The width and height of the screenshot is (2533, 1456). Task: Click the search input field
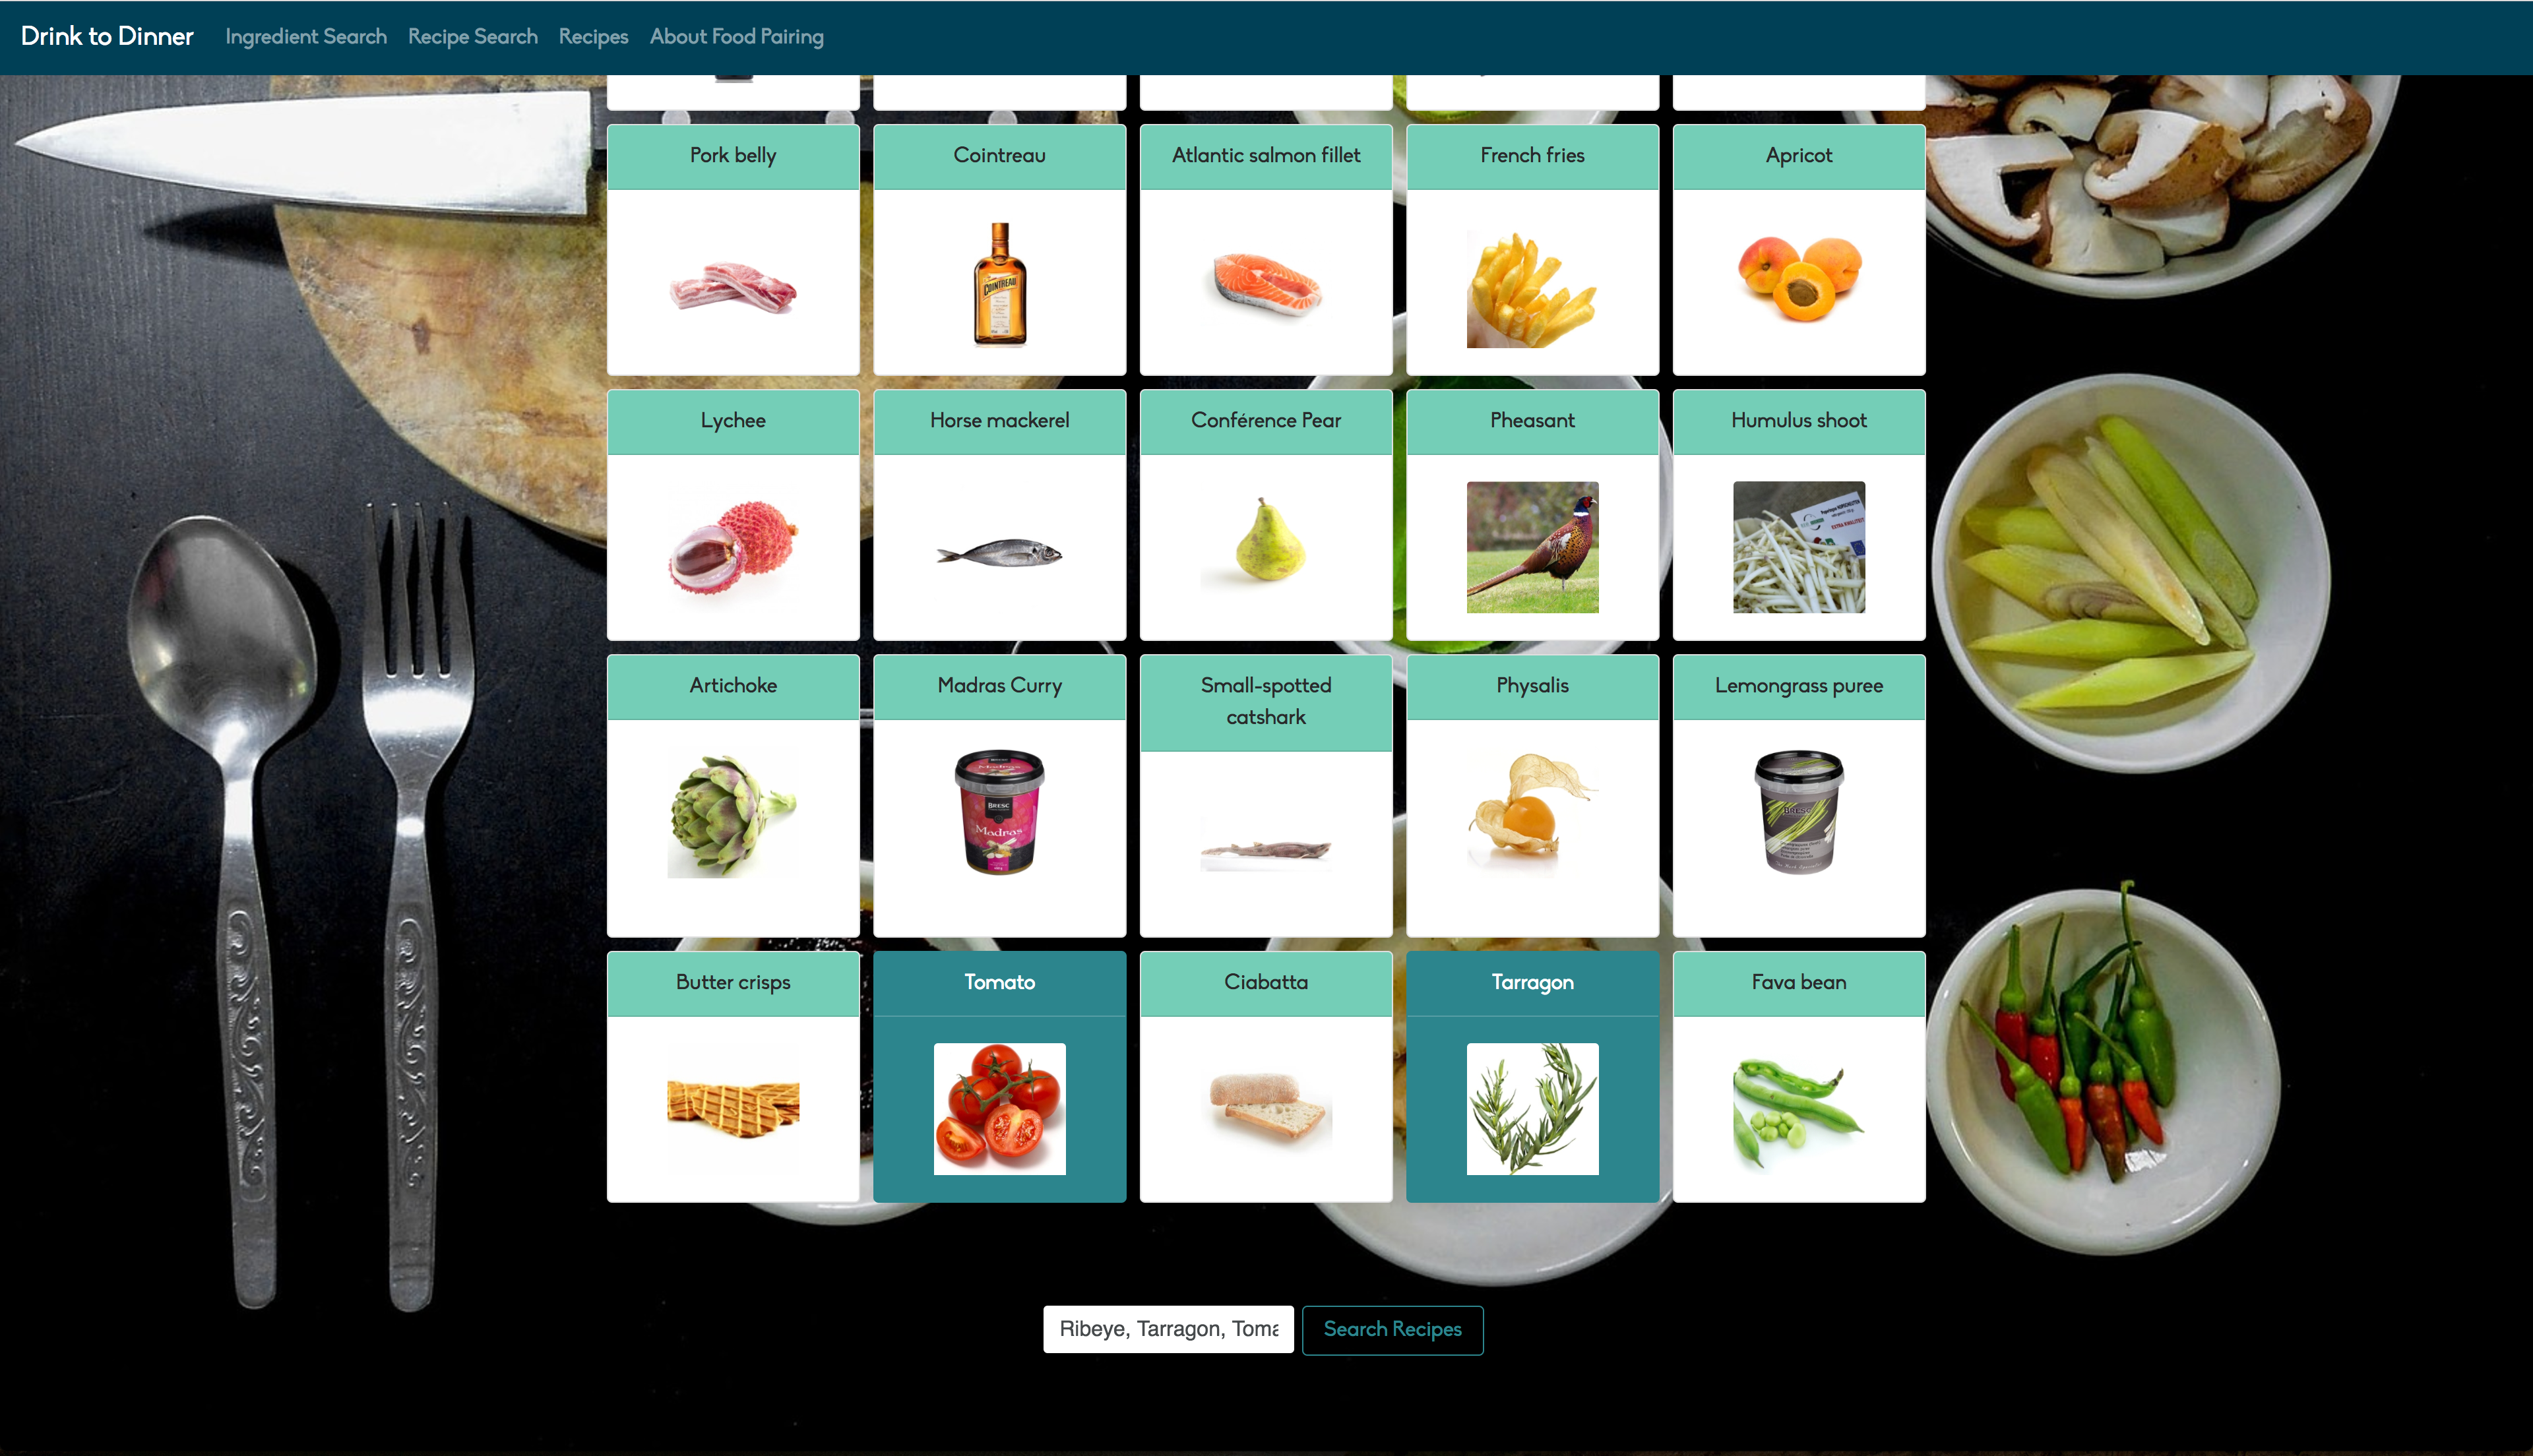tap(1168, 1329)
